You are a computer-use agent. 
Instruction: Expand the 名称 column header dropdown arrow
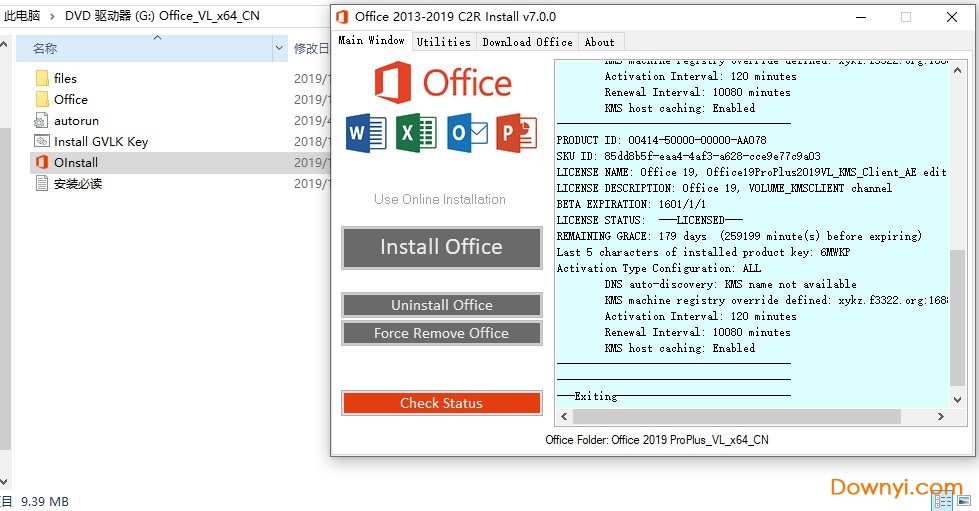(x=279, y=48)
